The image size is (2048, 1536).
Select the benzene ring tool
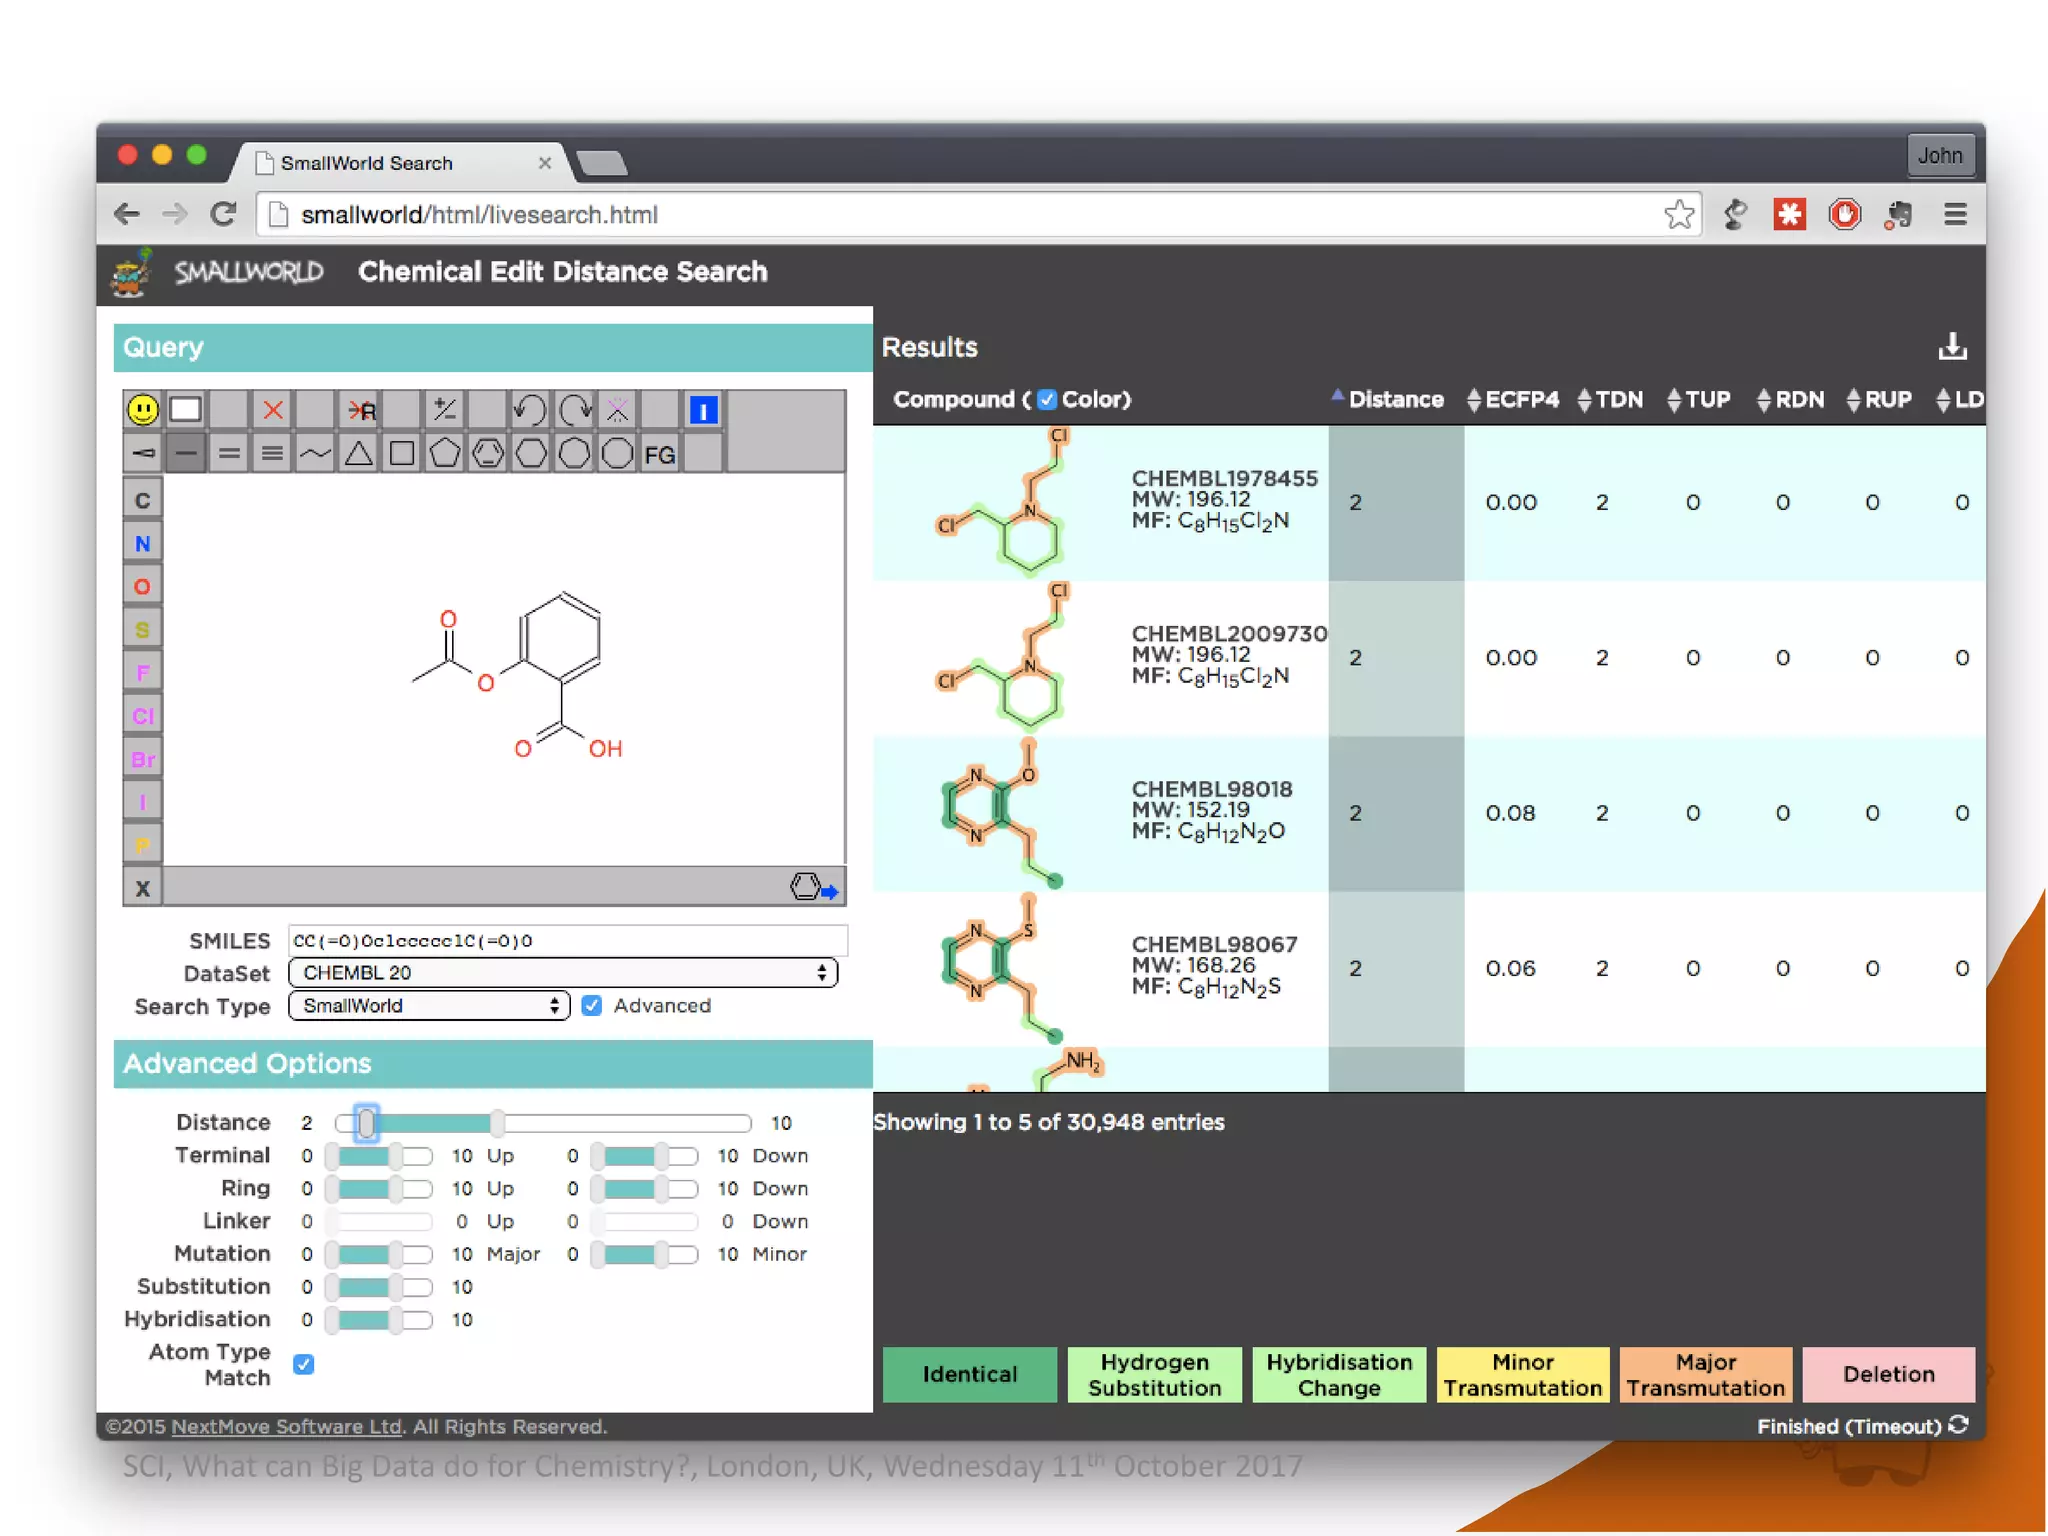(x=488, y=454)
